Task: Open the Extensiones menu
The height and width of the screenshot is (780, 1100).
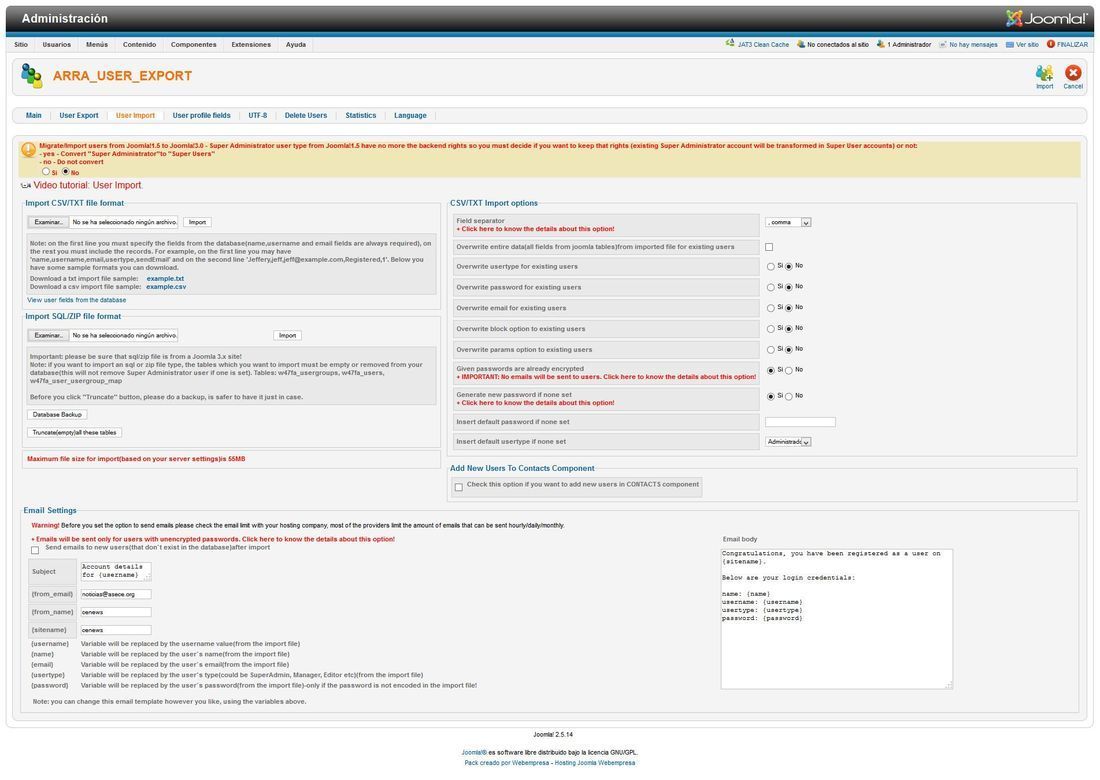Action: [251, 44]
